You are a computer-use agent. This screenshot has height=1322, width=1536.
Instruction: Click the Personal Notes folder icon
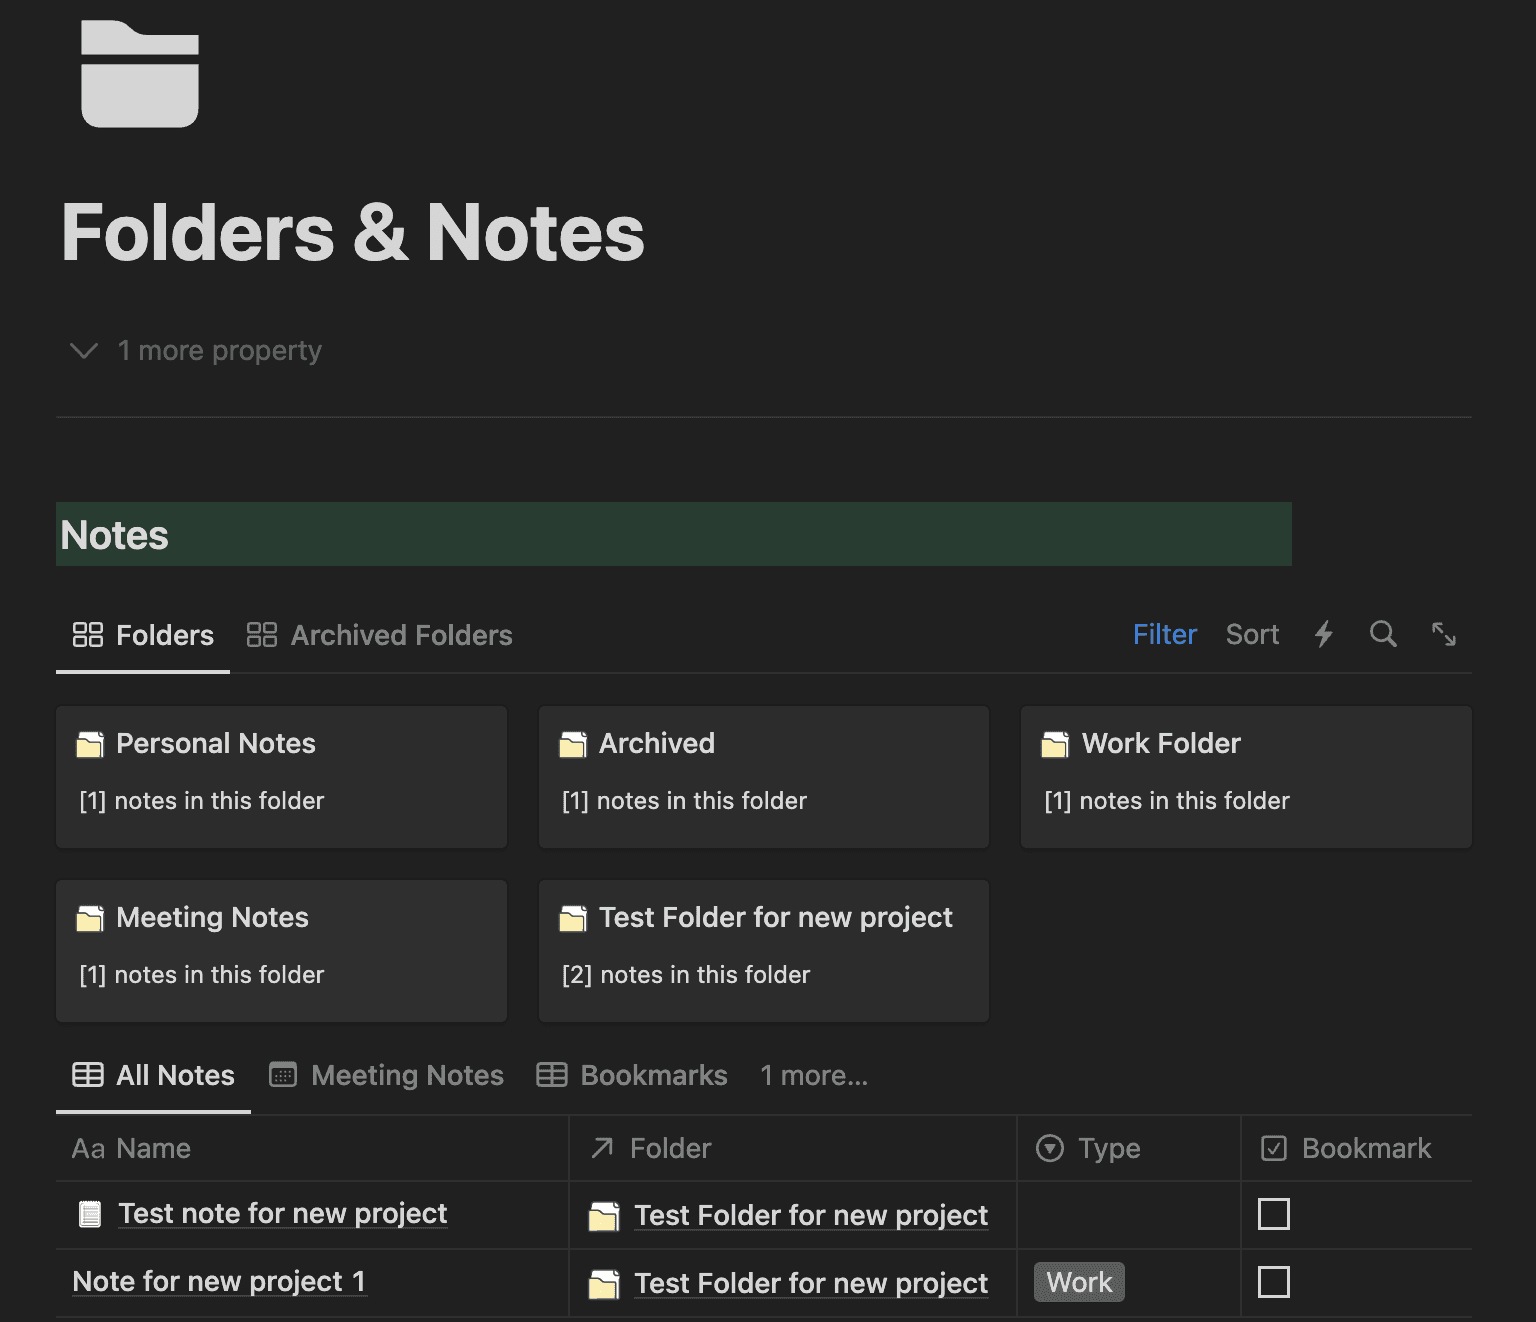pyautogui.click(x=90, y=744)
